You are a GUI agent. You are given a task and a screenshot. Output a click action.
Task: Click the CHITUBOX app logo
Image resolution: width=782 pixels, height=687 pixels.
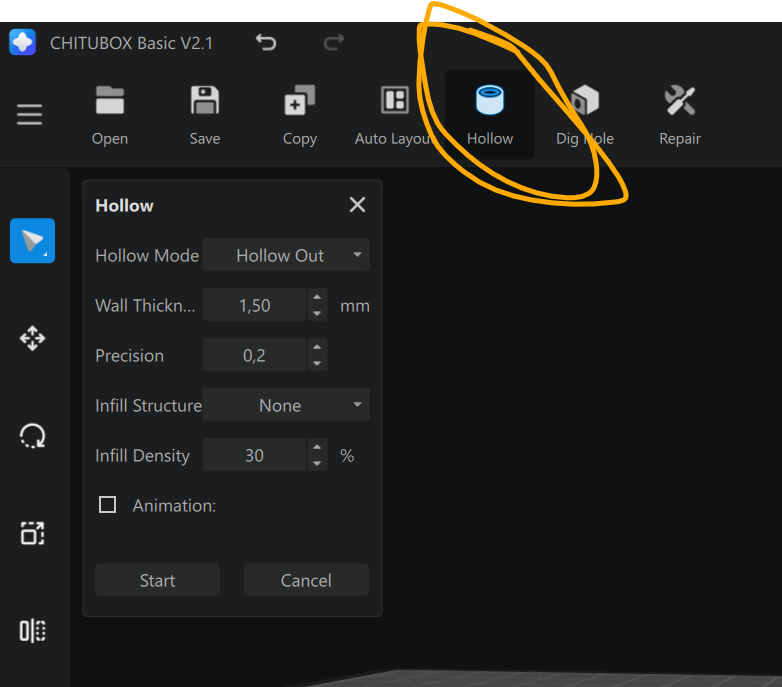click(22, 42)
